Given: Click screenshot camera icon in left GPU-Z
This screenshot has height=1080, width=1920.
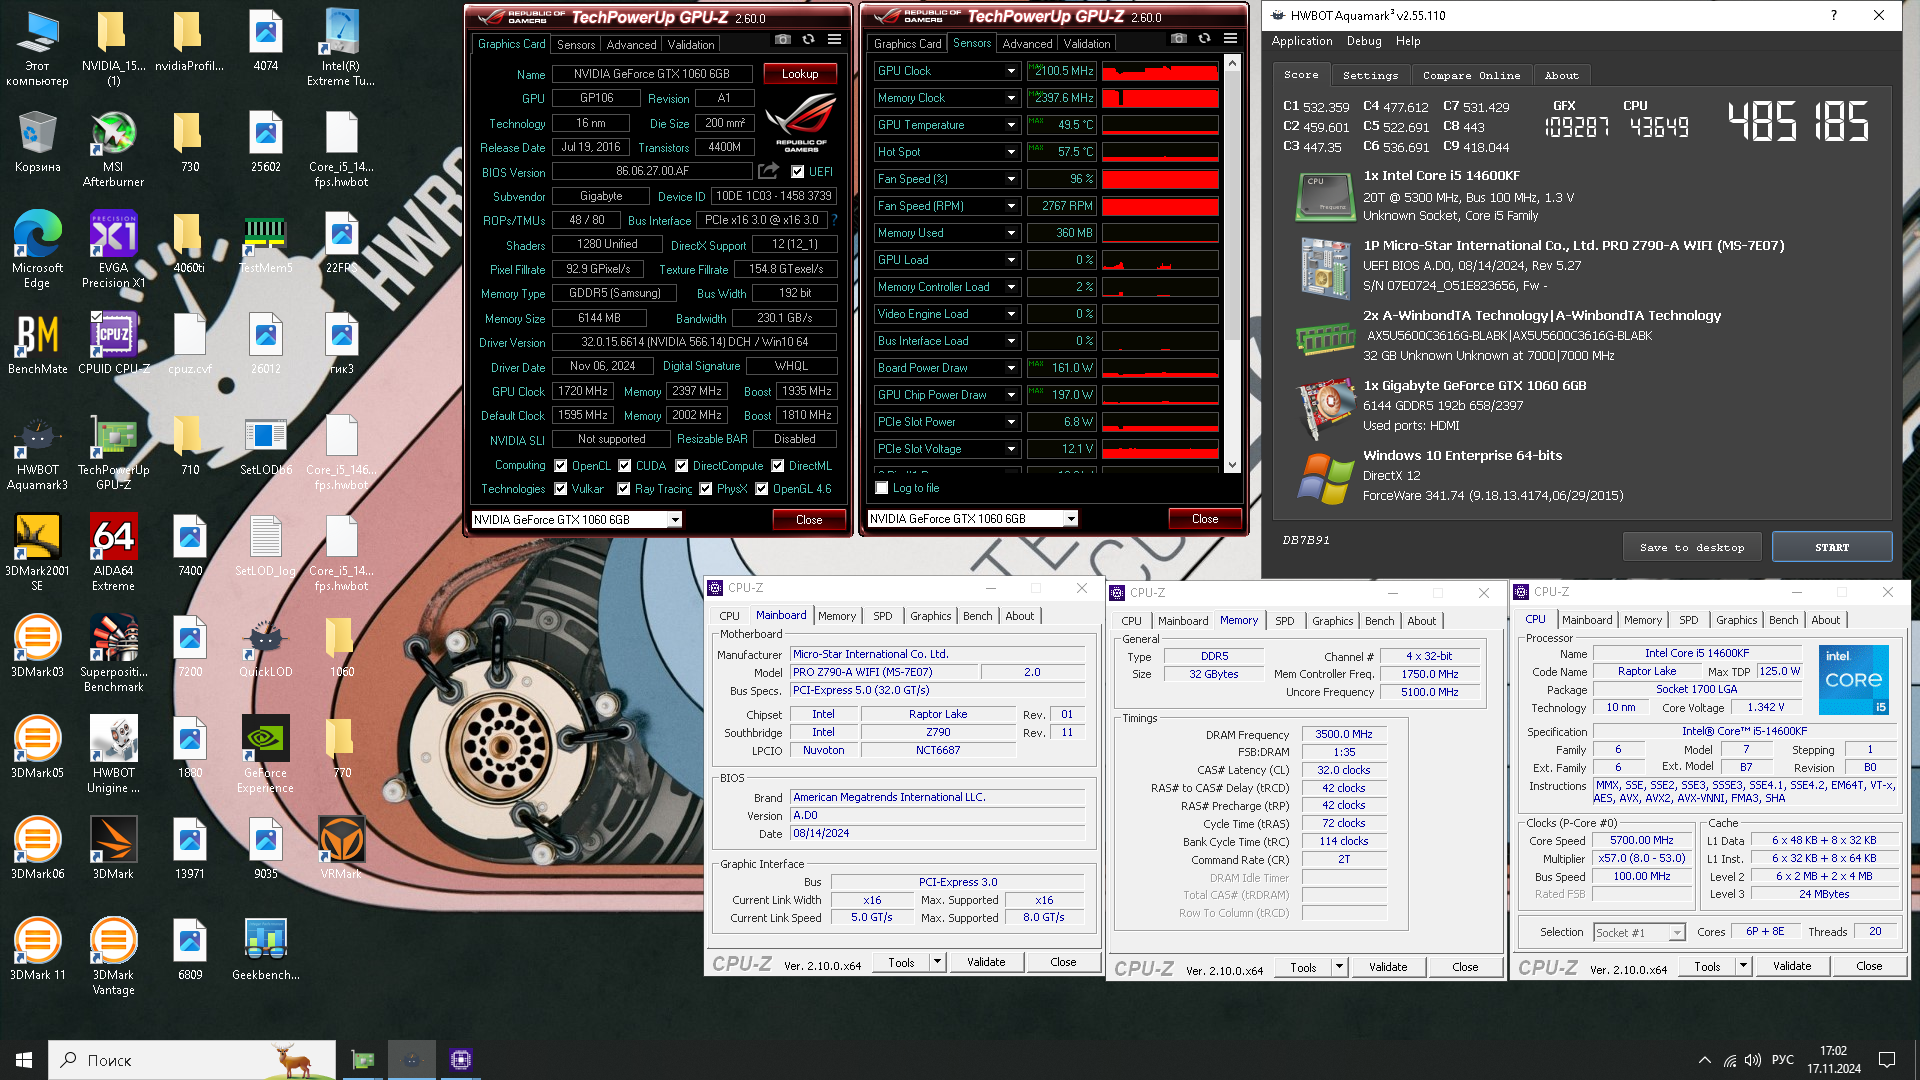Looking at the screenshot, I should pyautogui.click(x=783, y=39).
